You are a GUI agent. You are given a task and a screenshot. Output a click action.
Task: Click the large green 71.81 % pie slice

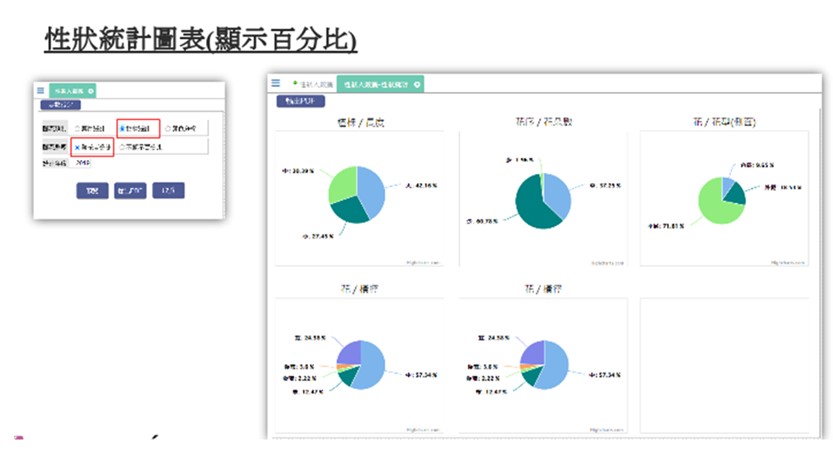(x=715, y=207)
